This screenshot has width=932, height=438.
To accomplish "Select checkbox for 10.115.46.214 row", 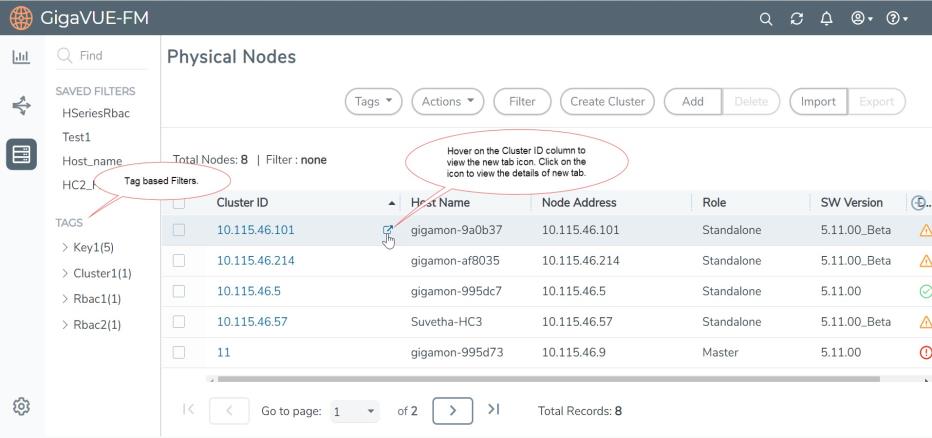I will point(179,260).
